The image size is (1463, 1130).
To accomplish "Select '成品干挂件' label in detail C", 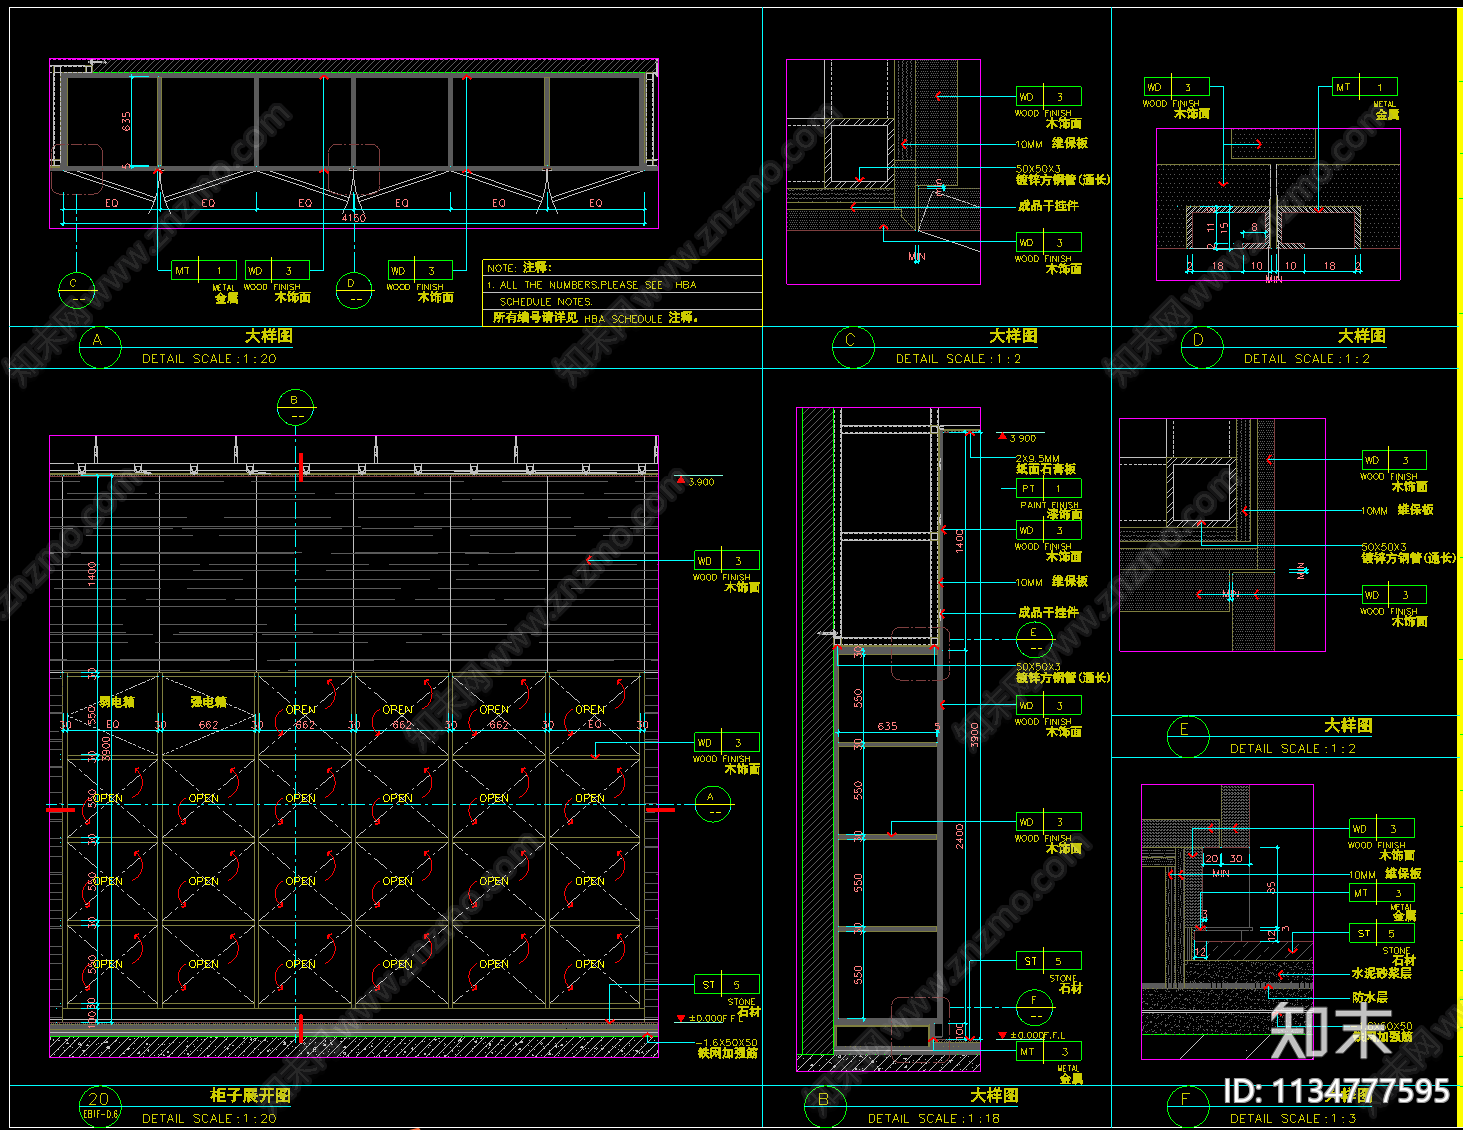I will point(1048,206).
